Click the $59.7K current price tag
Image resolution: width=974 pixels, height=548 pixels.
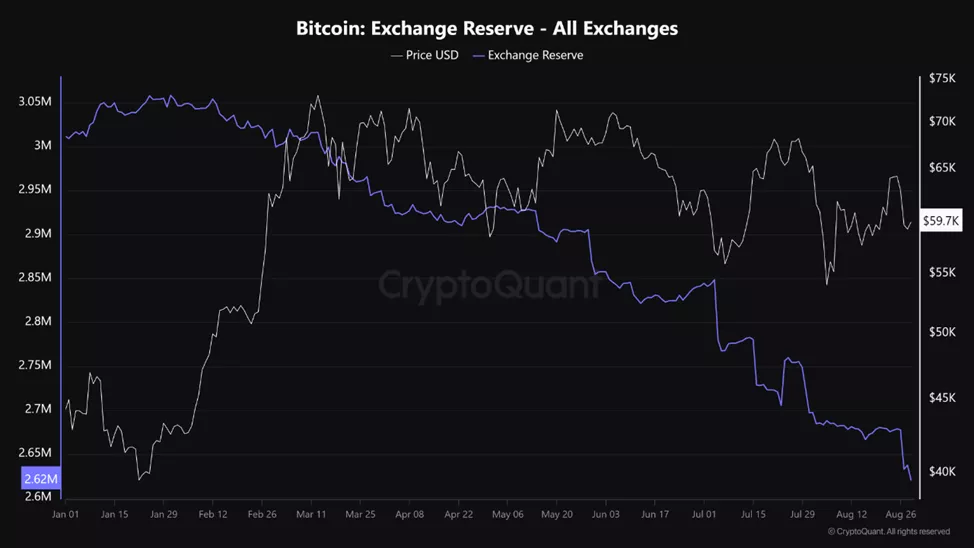pos(941,220)
